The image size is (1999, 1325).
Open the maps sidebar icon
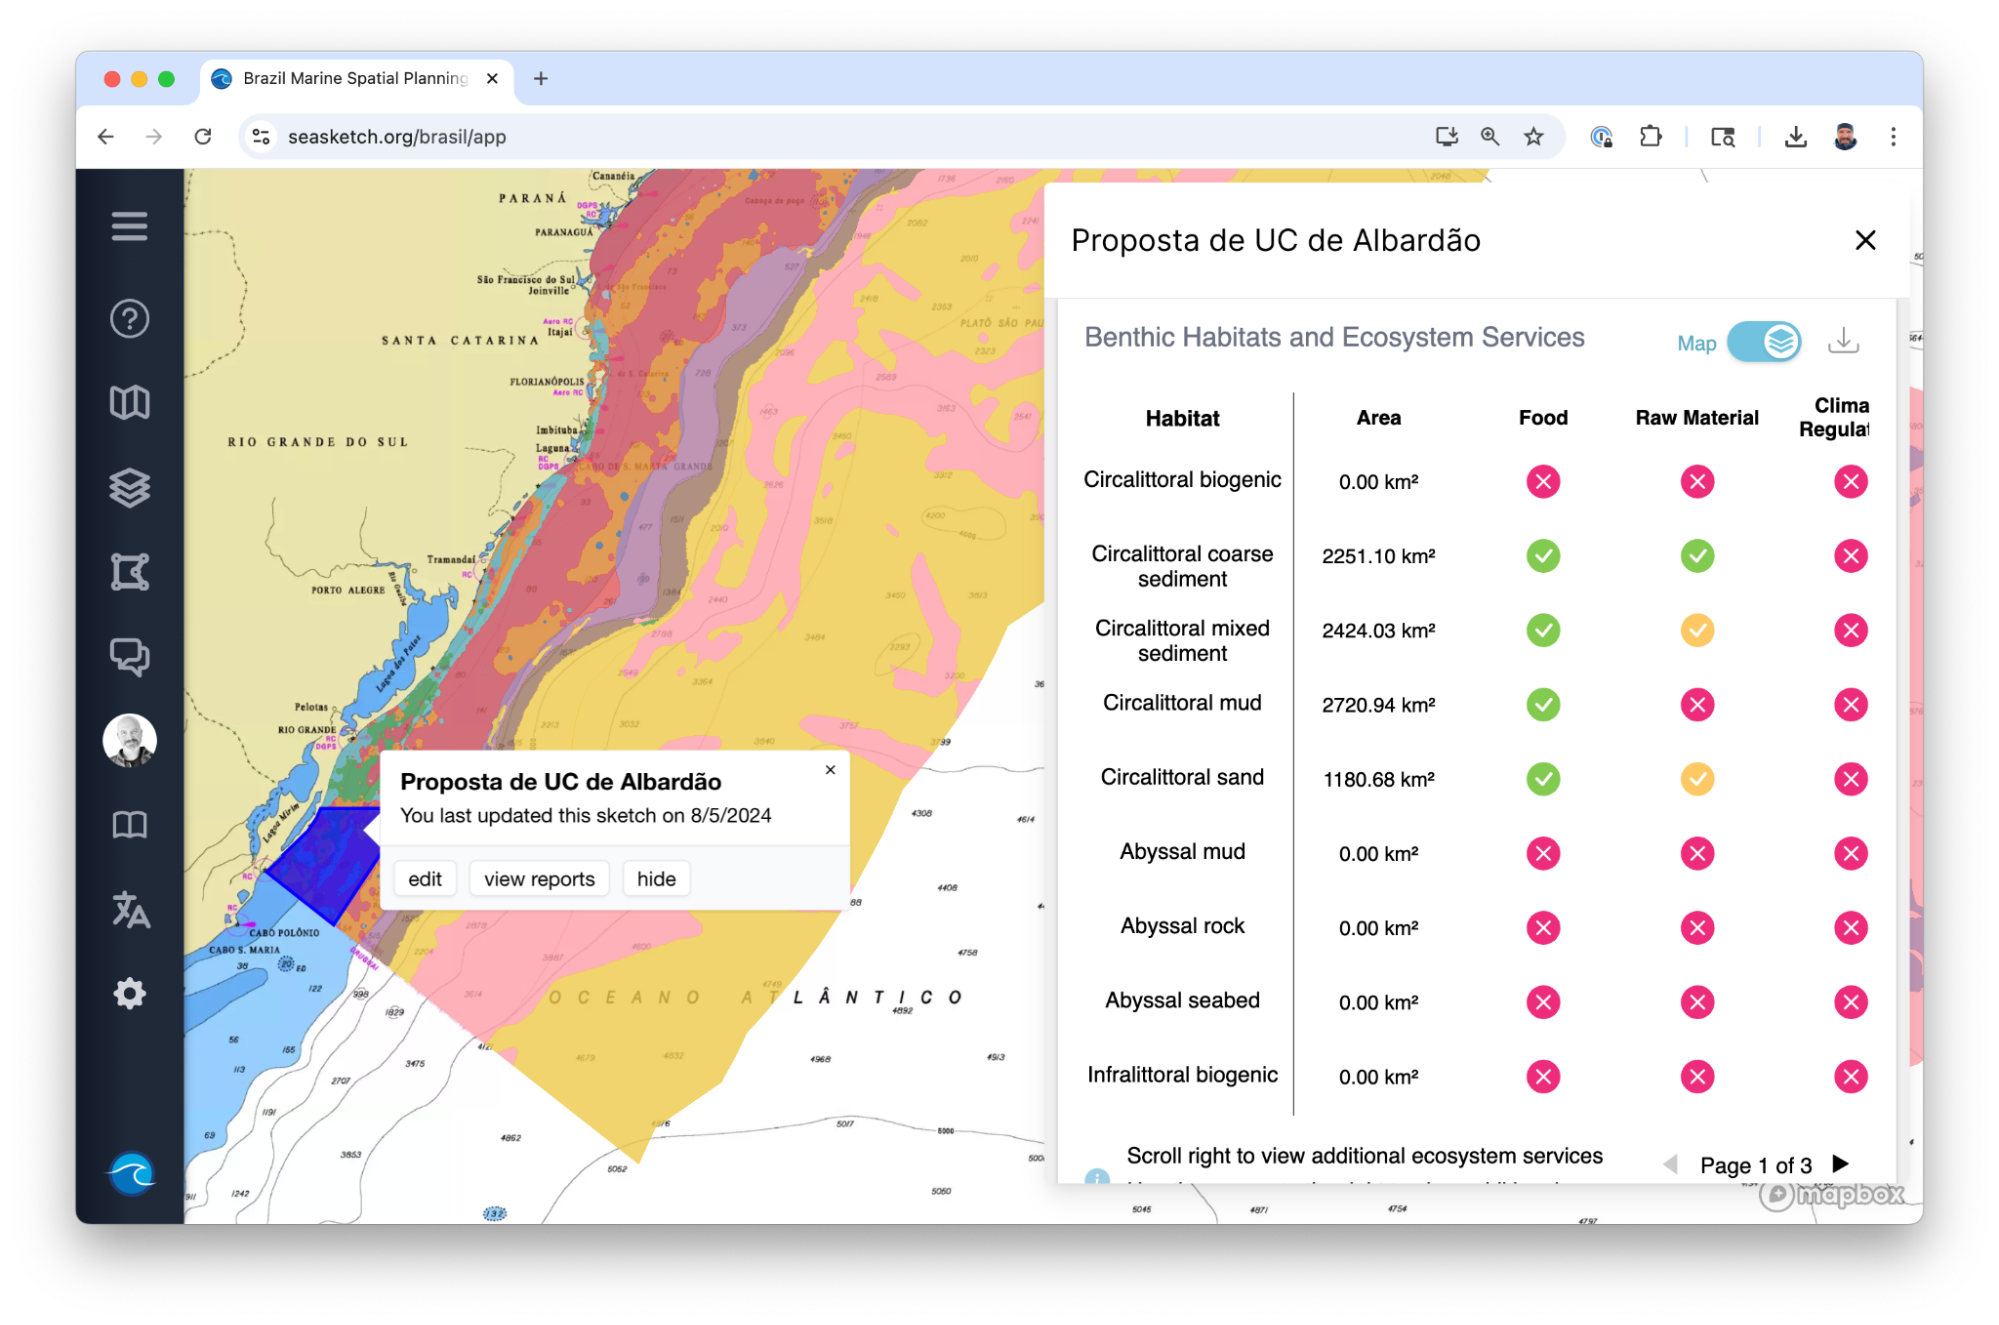(129, 403)
